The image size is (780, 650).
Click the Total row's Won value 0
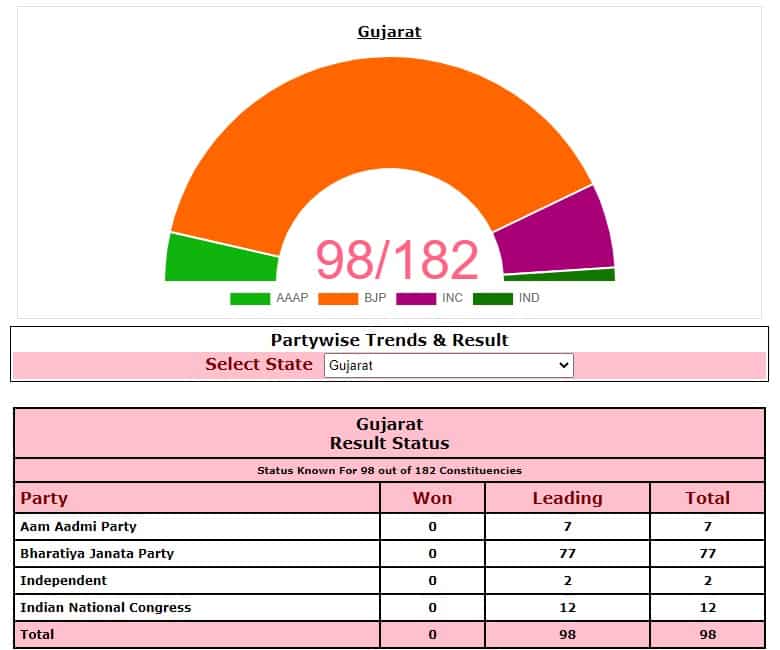click(432, 635)
